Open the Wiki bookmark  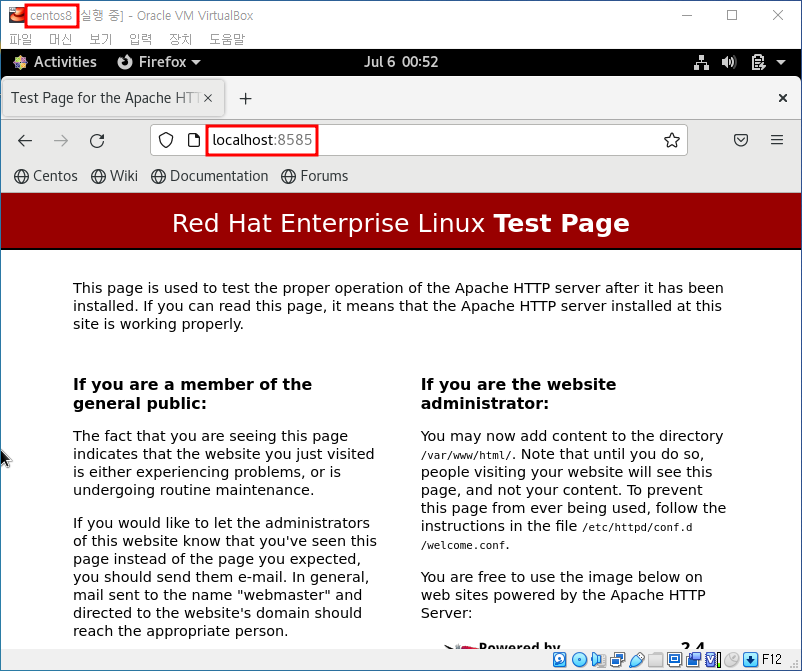[x=114, y=176]
